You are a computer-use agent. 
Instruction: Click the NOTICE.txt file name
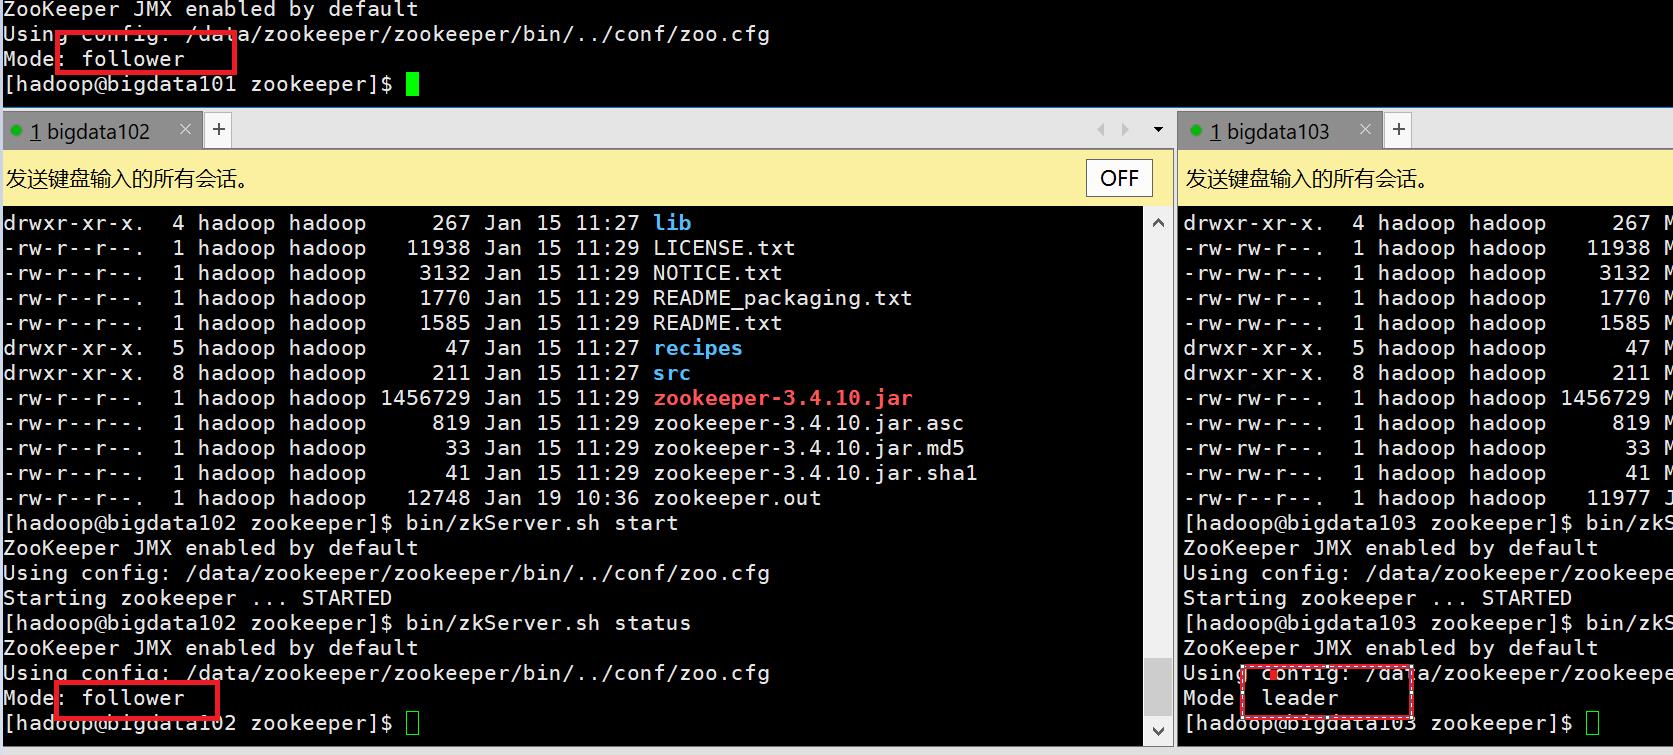717,273
